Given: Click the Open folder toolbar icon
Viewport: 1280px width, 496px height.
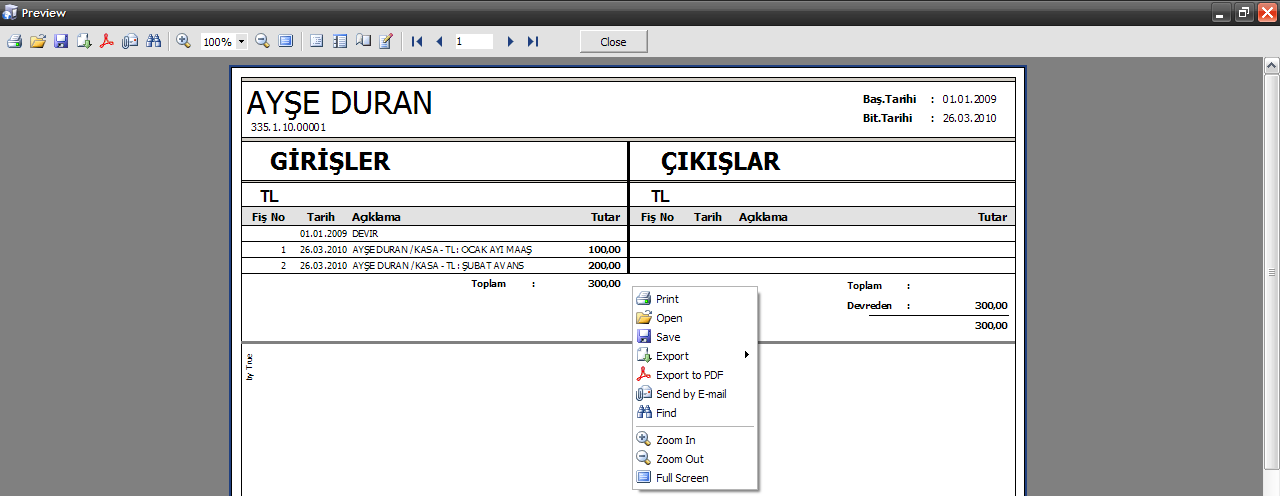Looking at the screenshot, I should tap(38, 42).
